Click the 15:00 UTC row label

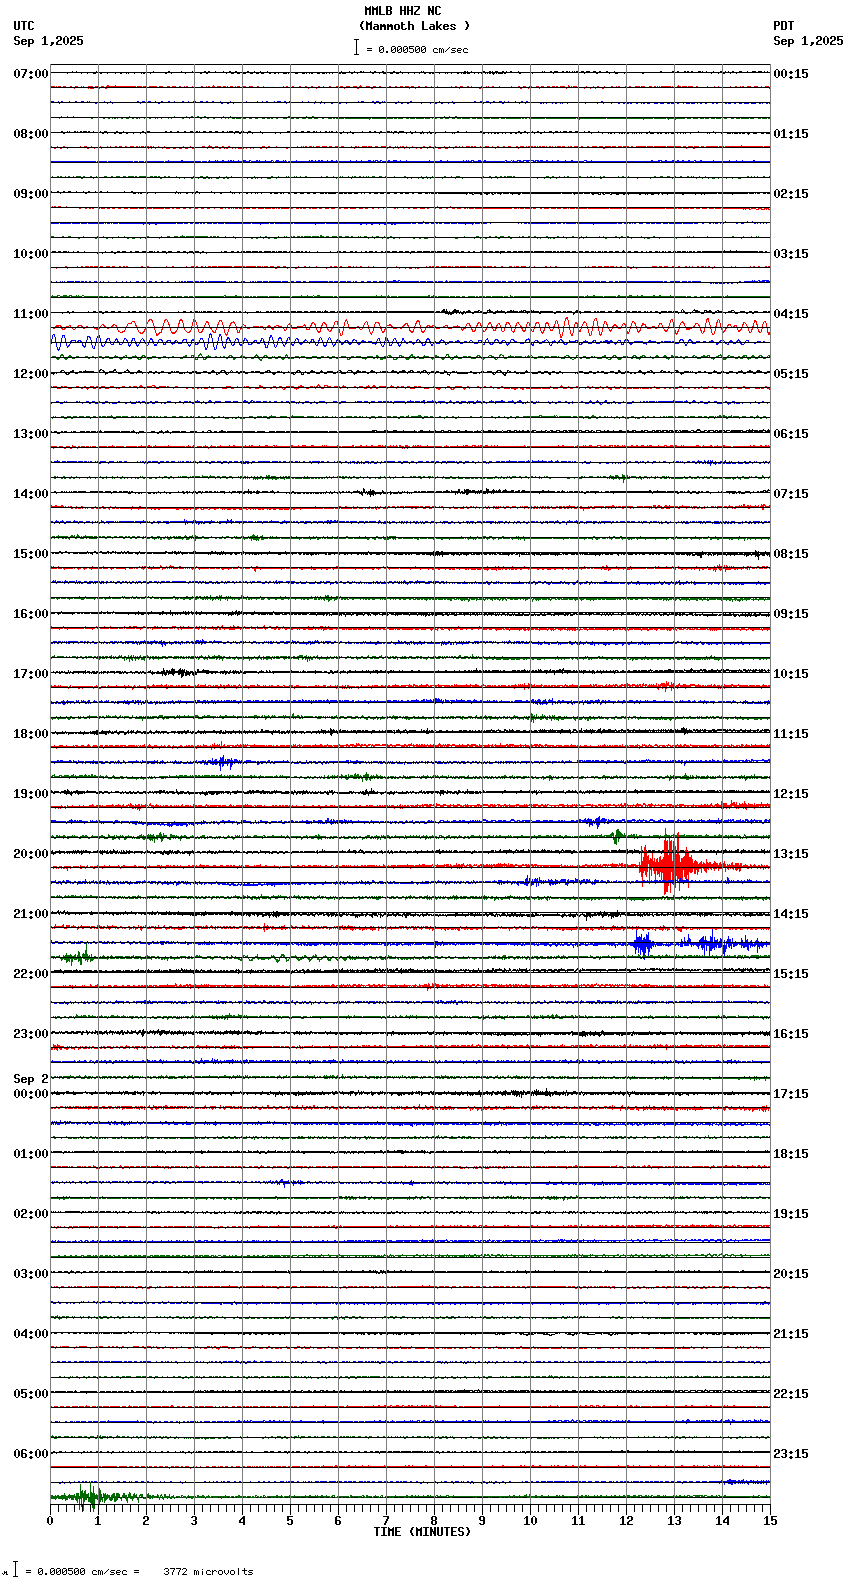click(x=31, y=554)
